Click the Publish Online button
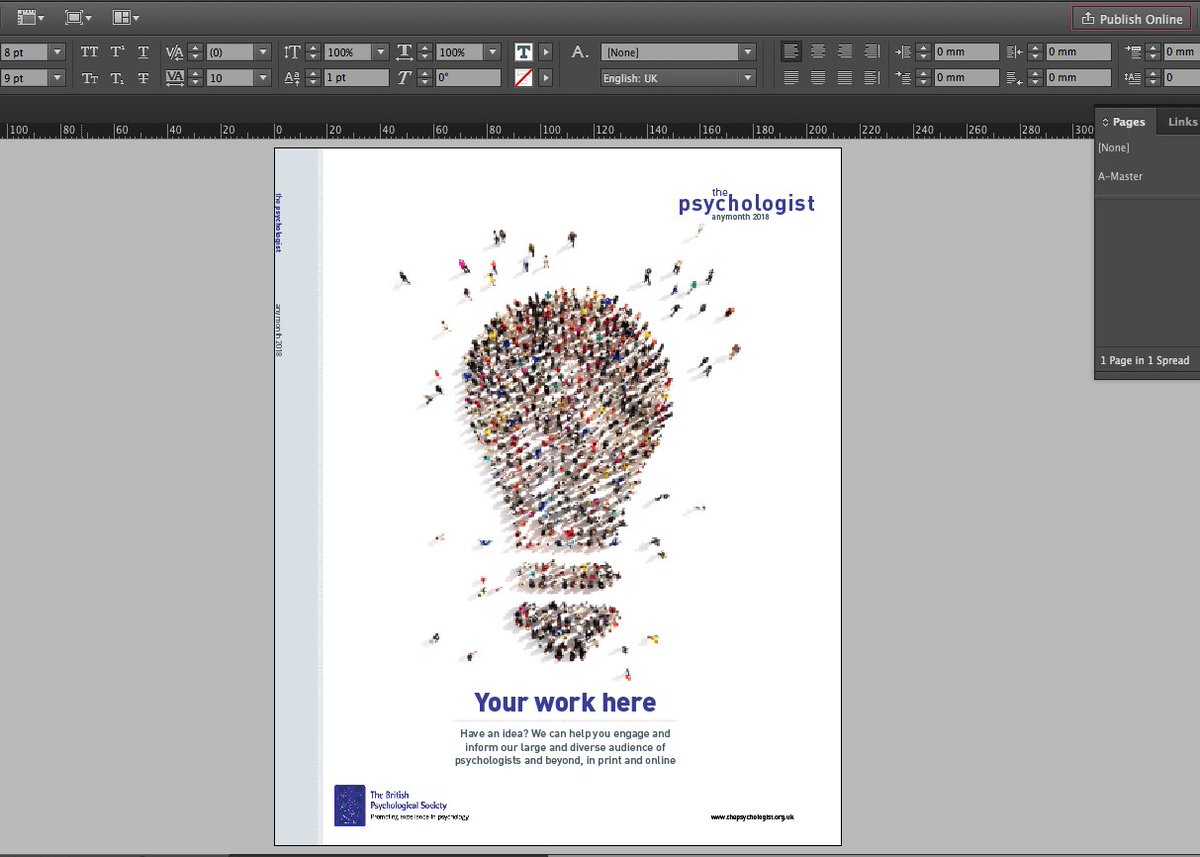This screenshot has width=1200, height=857. coord(1132,19)
